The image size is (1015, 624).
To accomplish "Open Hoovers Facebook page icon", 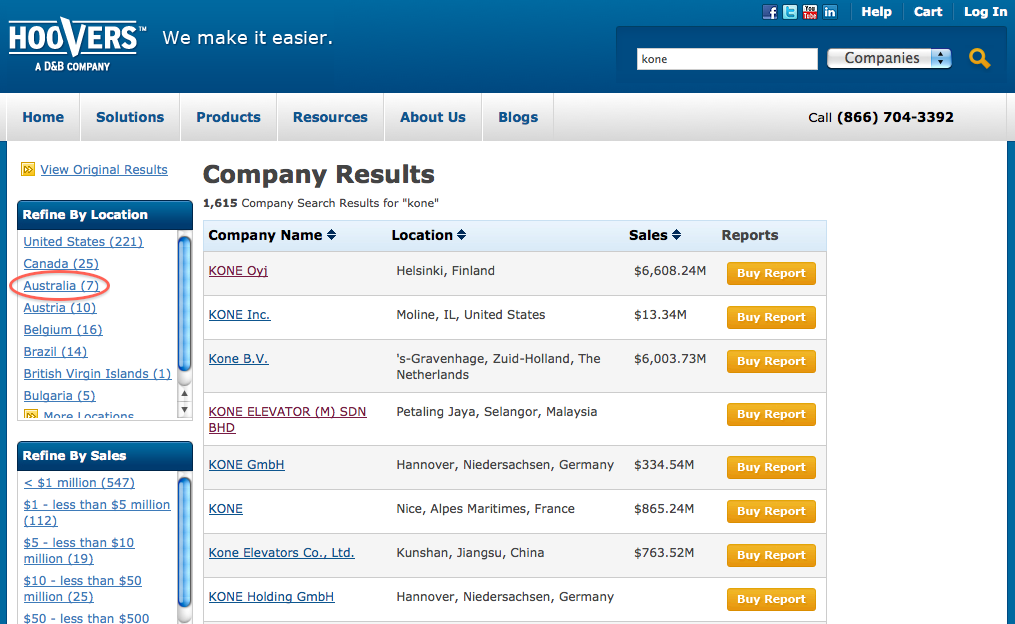I will click(x=770, y=12).
